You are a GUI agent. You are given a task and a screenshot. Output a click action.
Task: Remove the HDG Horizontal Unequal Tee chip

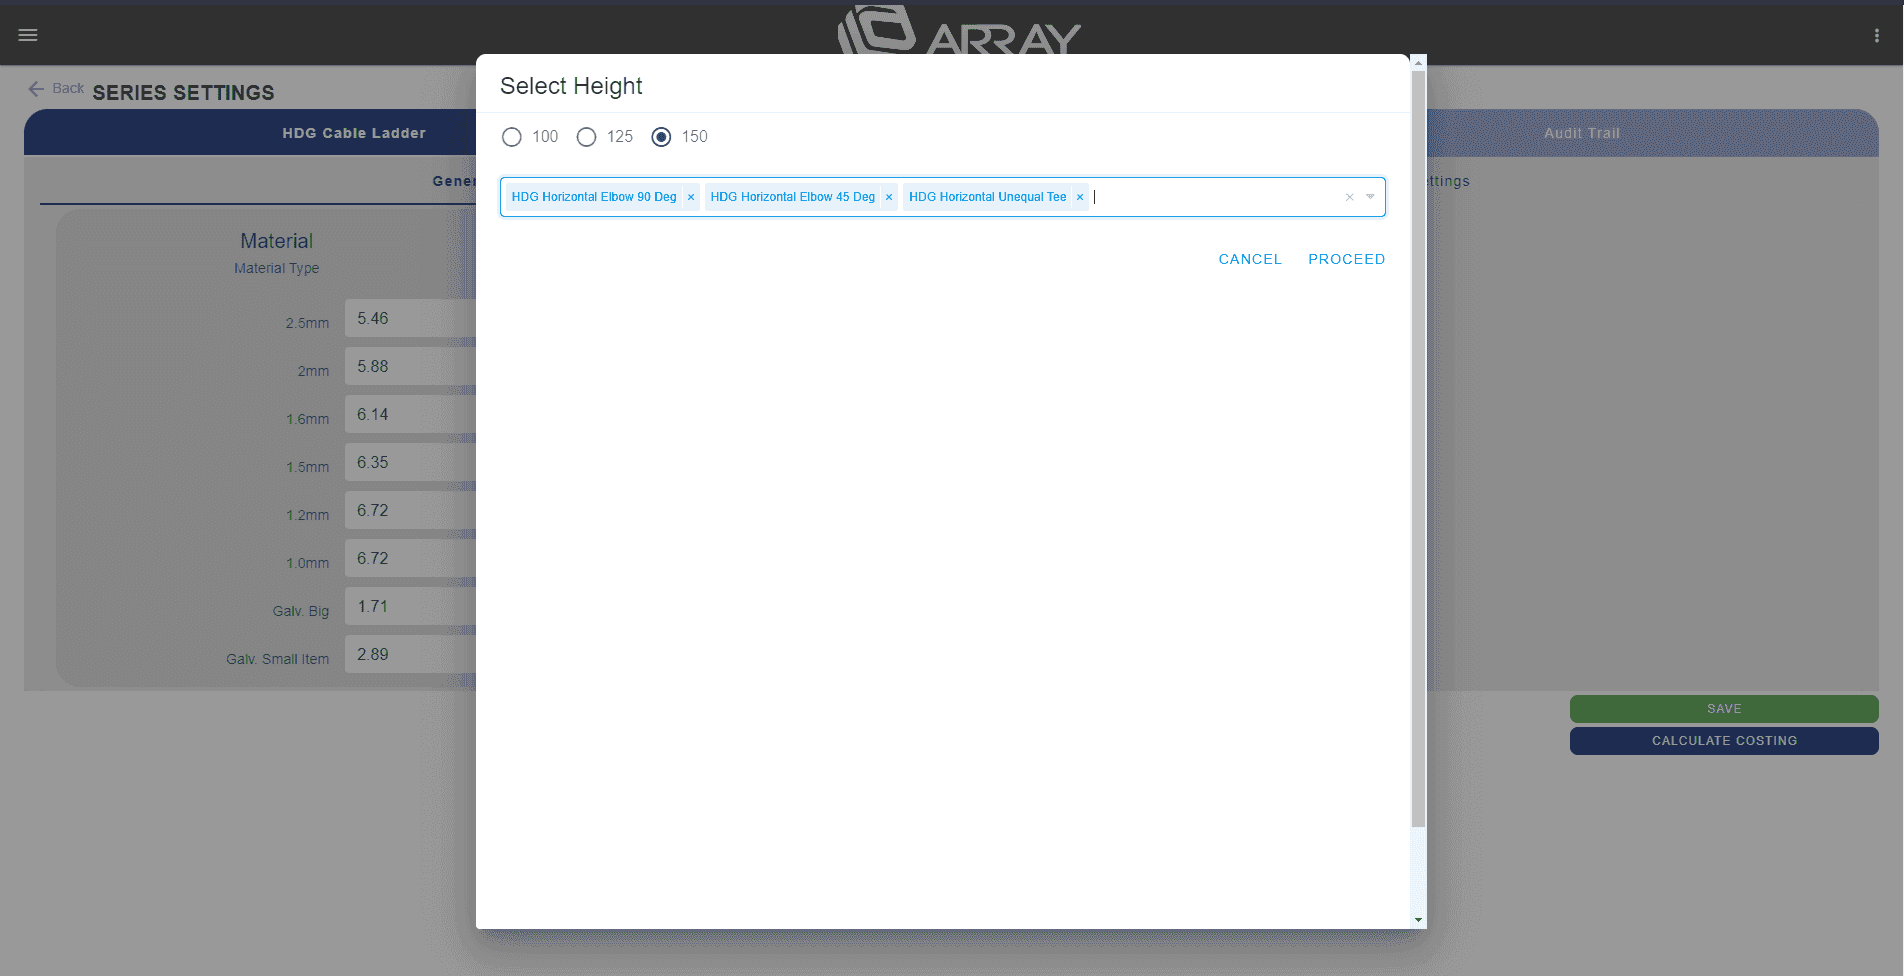point(1079,196)
